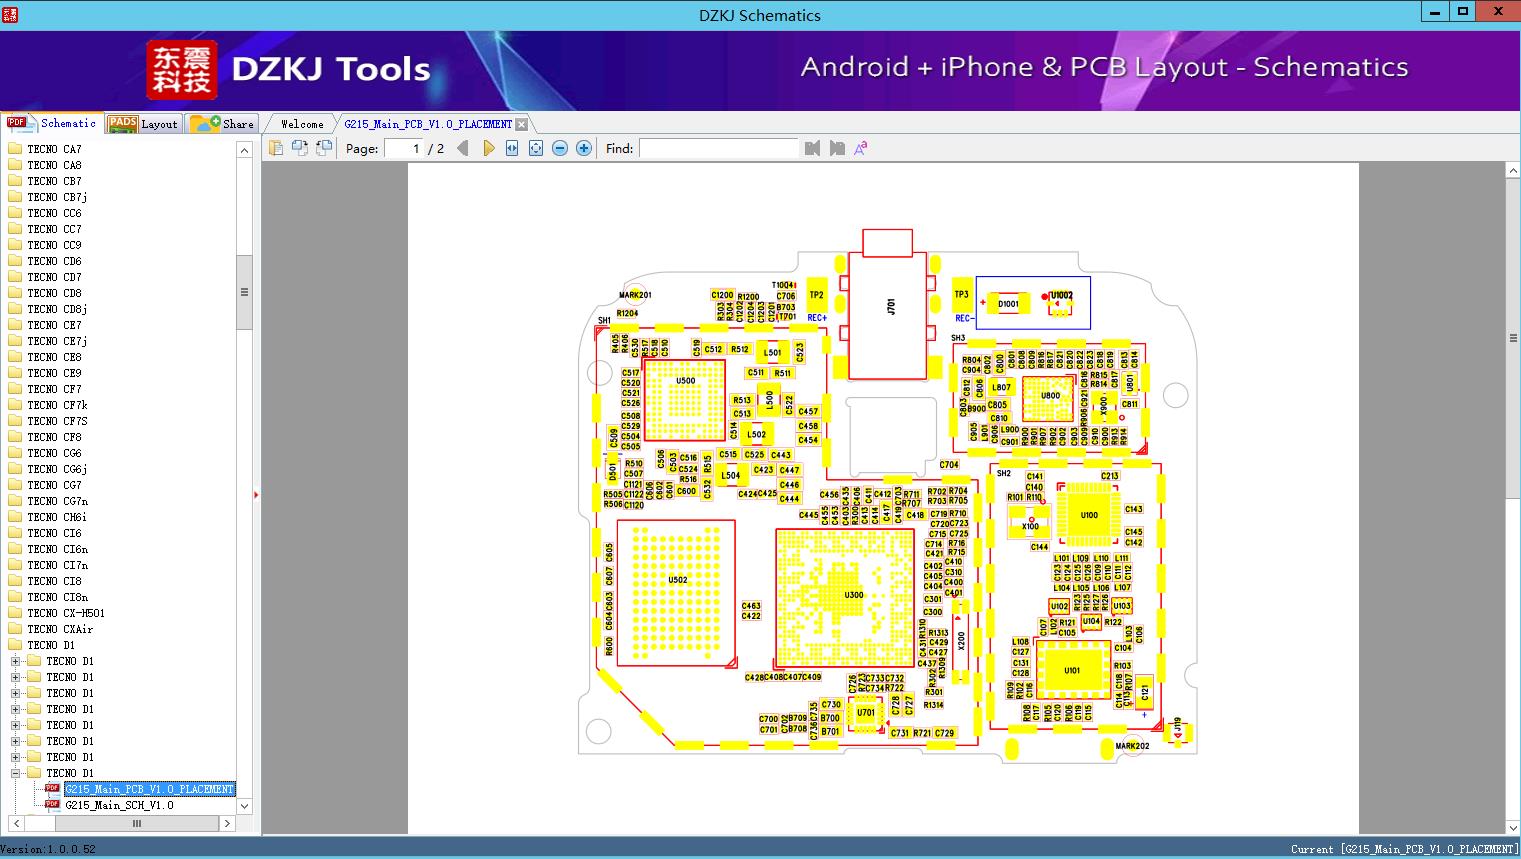
Task: Open the Share tab
Action: tap(222, 123)
